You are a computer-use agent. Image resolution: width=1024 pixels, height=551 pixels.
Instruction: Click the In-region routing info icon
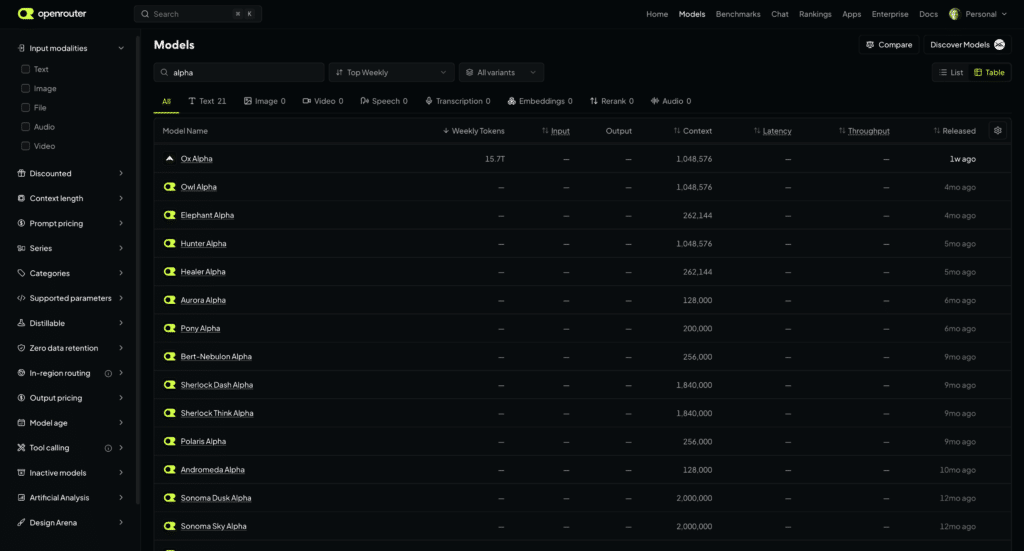pos(108,373)
